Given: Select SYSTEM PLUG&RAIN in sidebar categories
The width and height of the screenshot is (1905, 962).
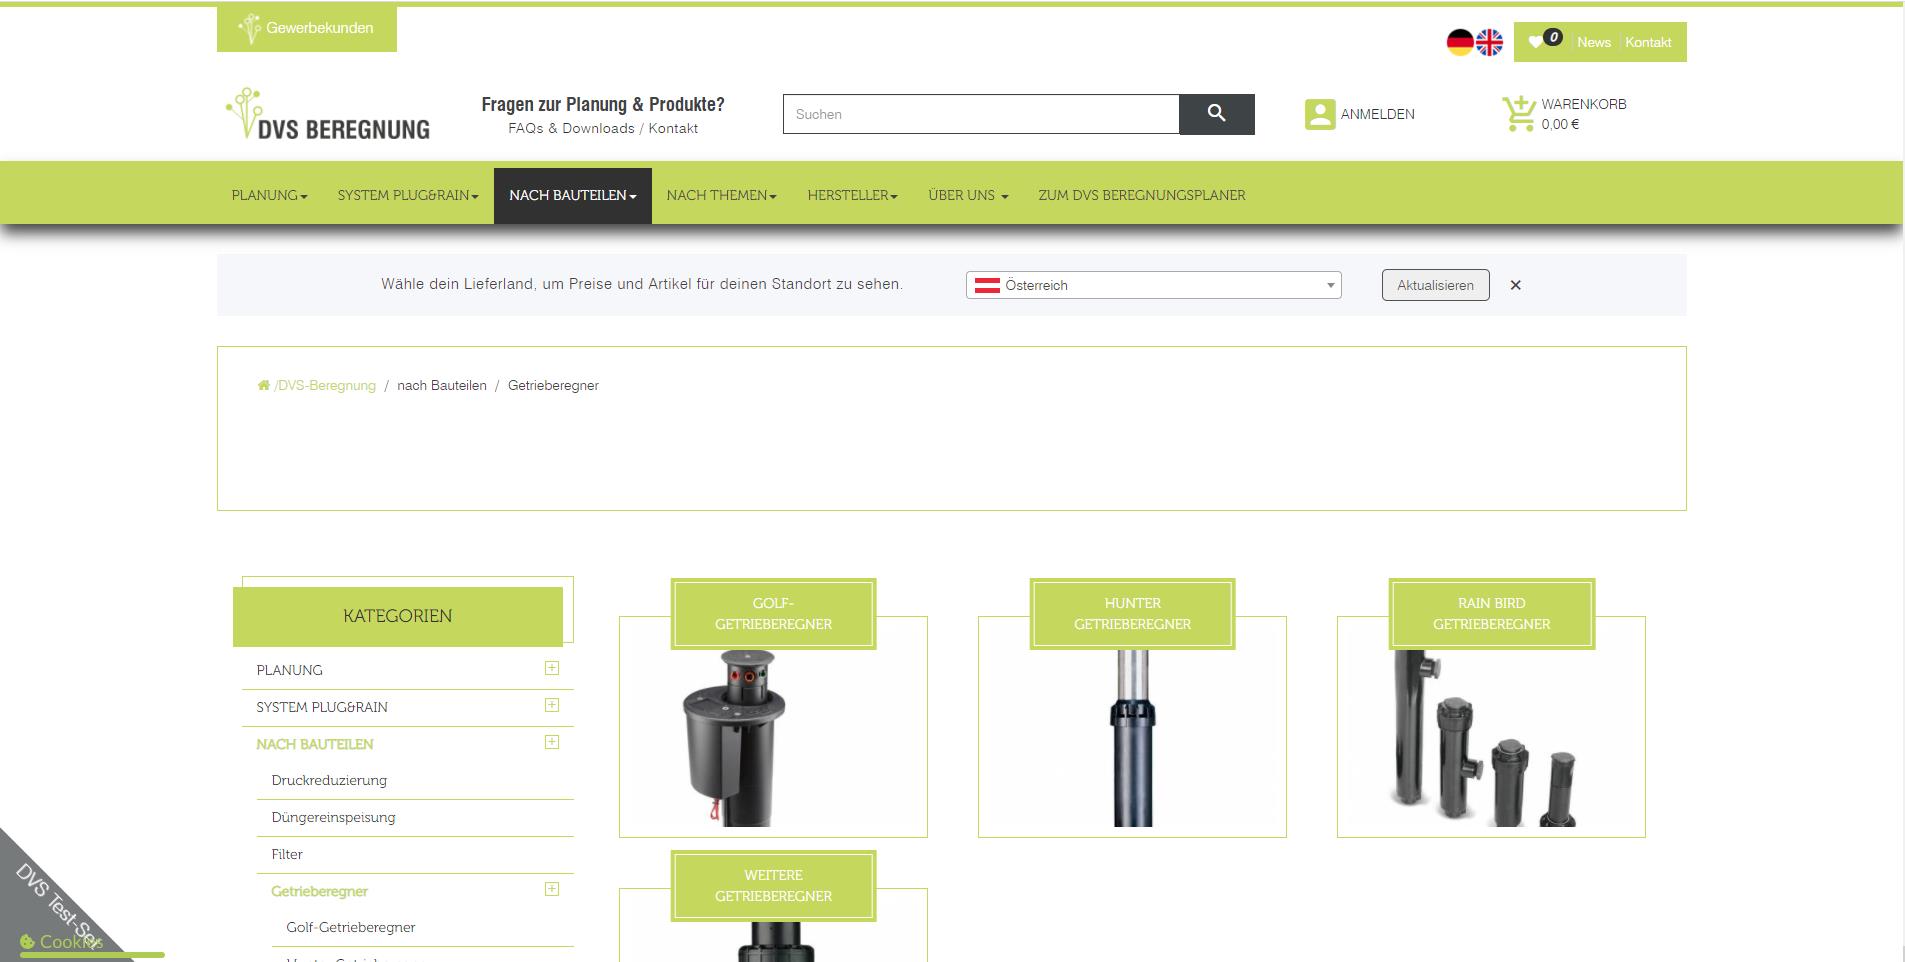Looking at the screenshot, I should click(322, 707).
